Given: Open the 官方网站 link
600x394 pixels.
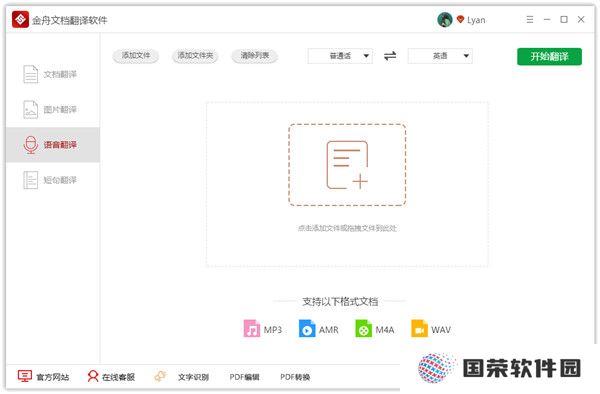Looking at the screenshot, I should click(x=53, y=377).
